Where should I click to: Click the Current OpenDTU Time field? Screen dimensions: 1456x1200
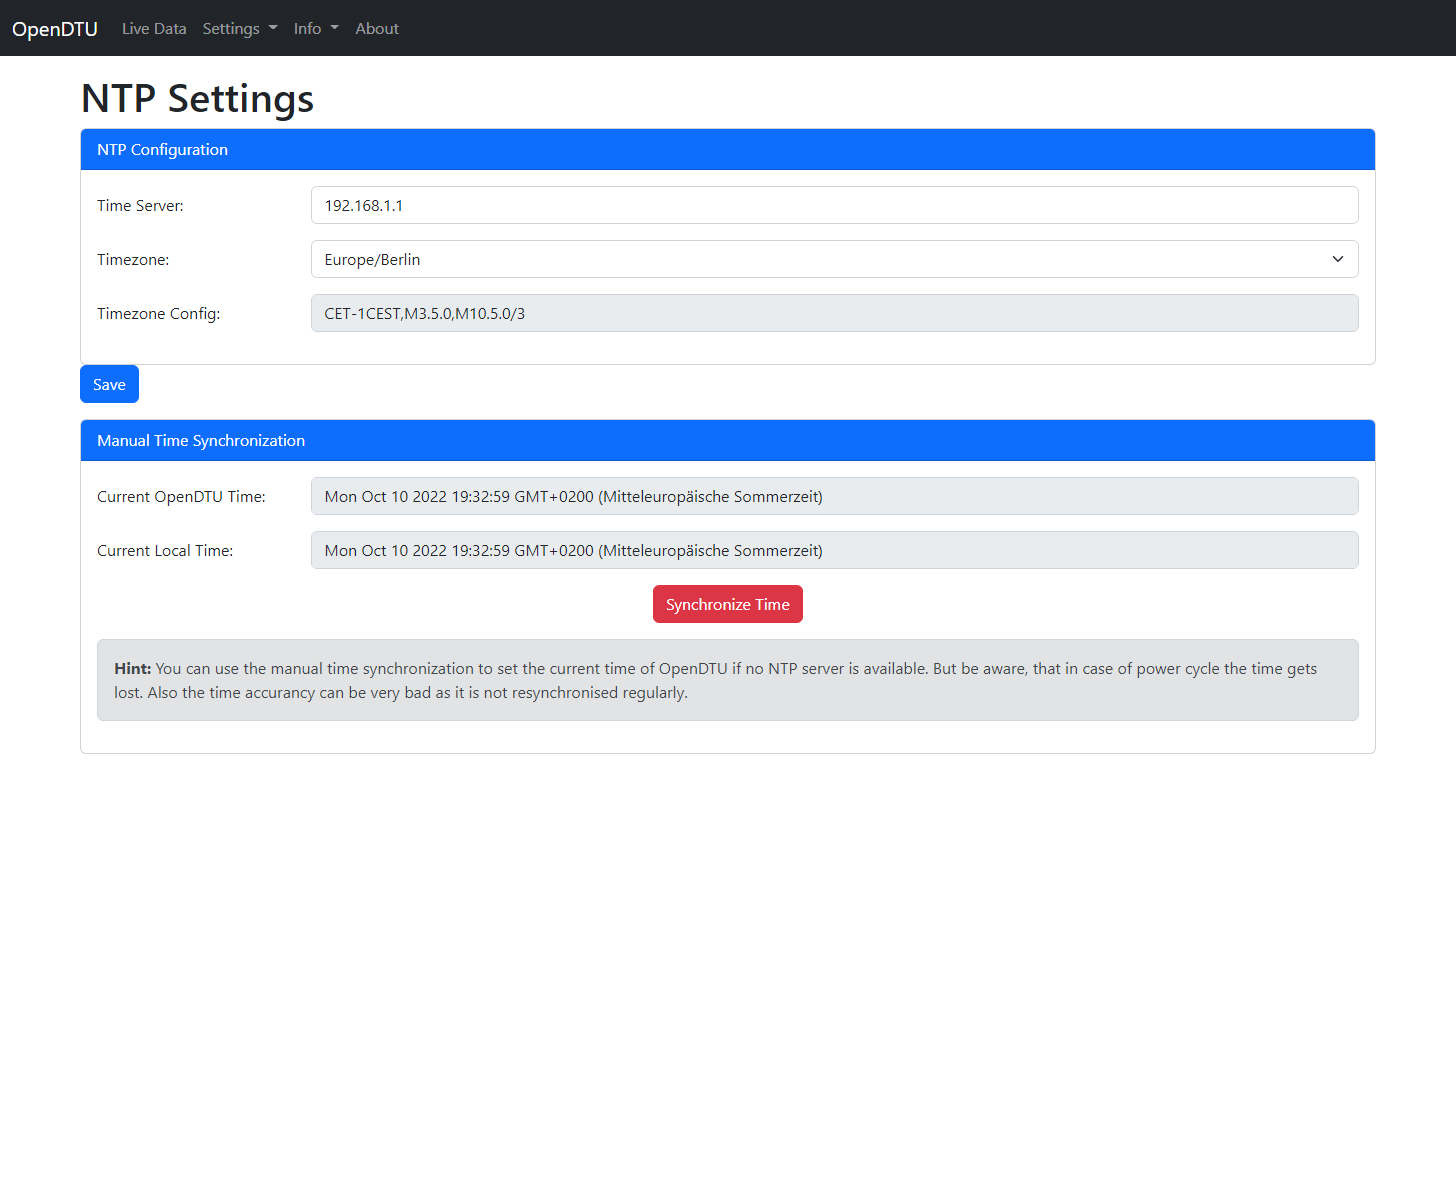pyautogui.click(x=833, y=496)
